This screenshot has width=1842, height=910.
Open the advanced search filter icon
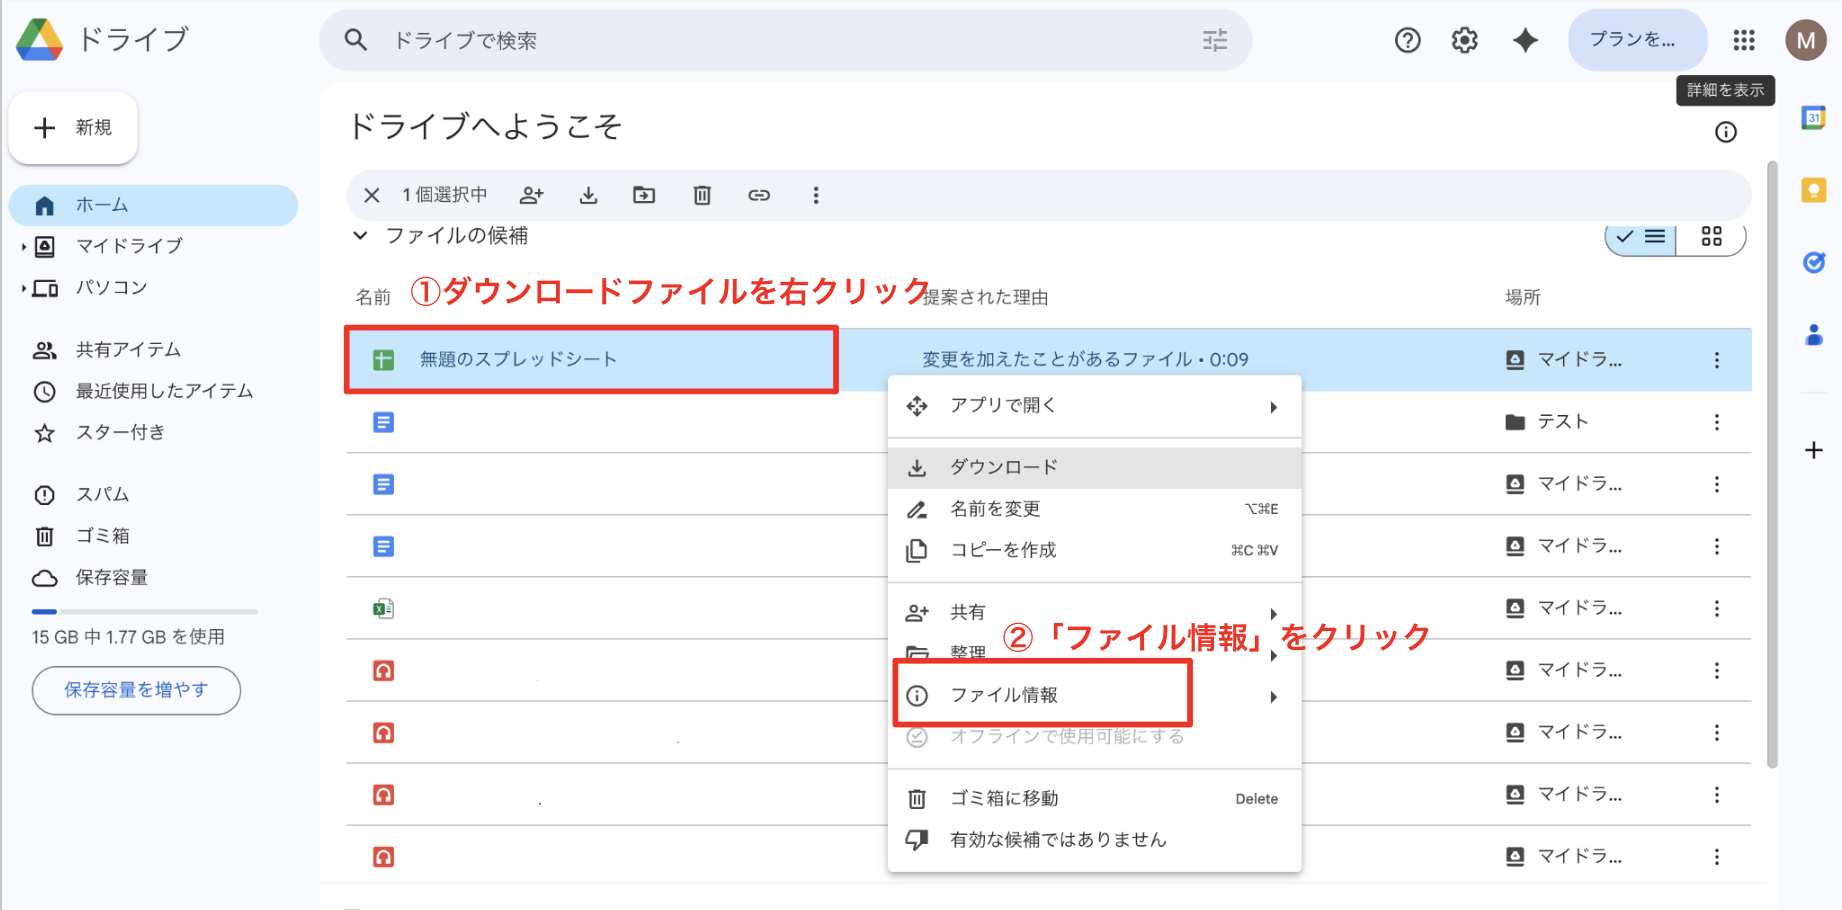[x=1215, y=40]
